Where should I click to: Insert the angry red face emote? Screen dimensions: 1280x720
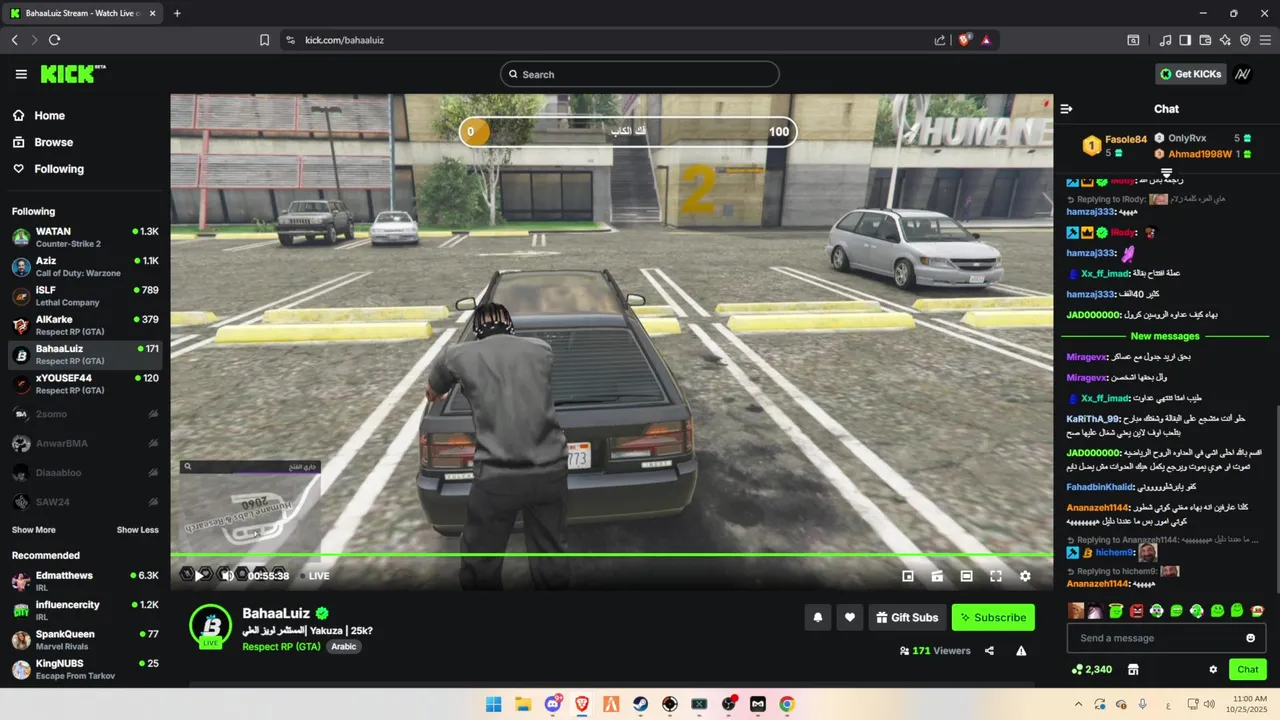[1136, 610]
